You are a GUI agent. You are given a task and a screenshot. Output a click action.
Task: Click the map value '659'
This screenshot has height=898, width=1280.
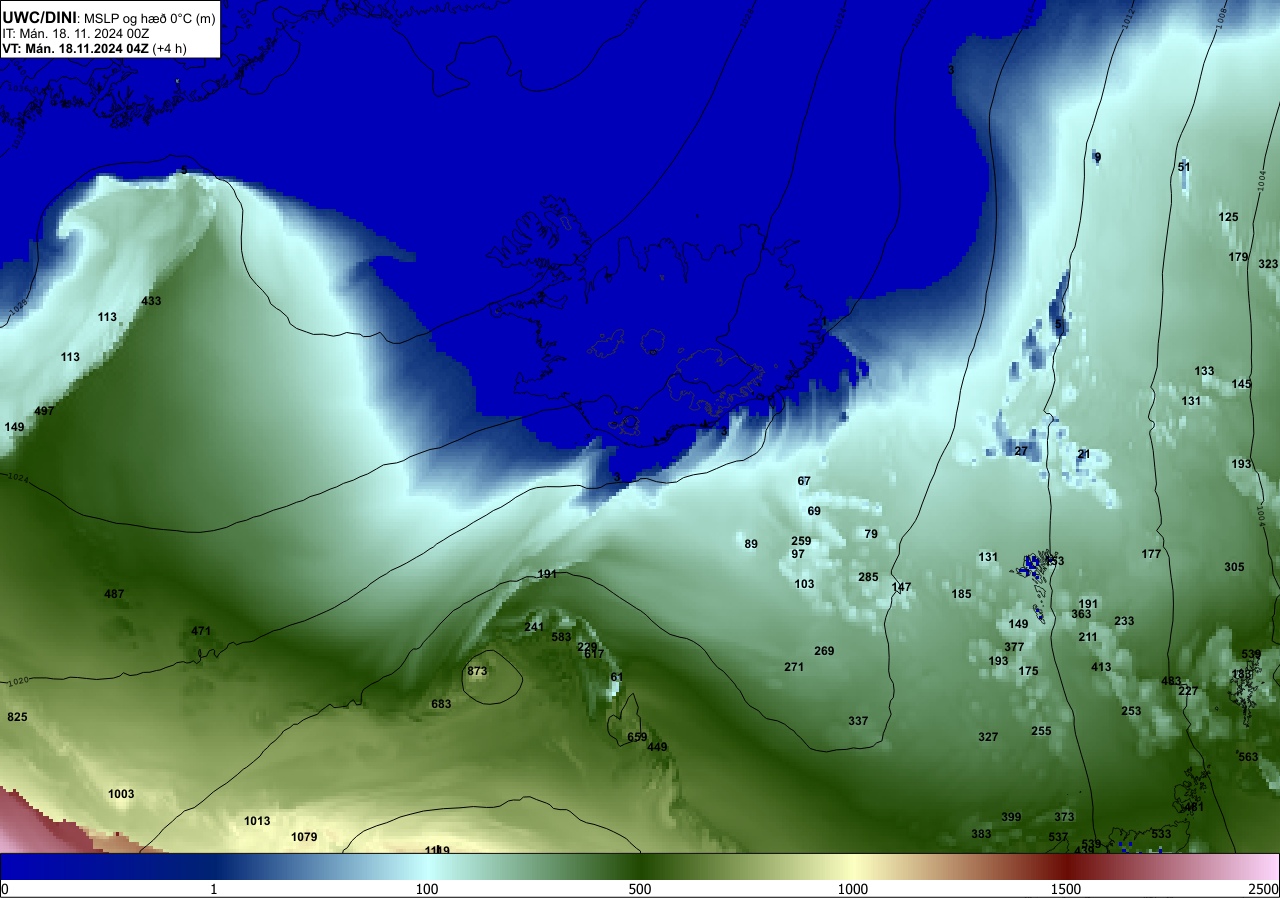point(637,737)
